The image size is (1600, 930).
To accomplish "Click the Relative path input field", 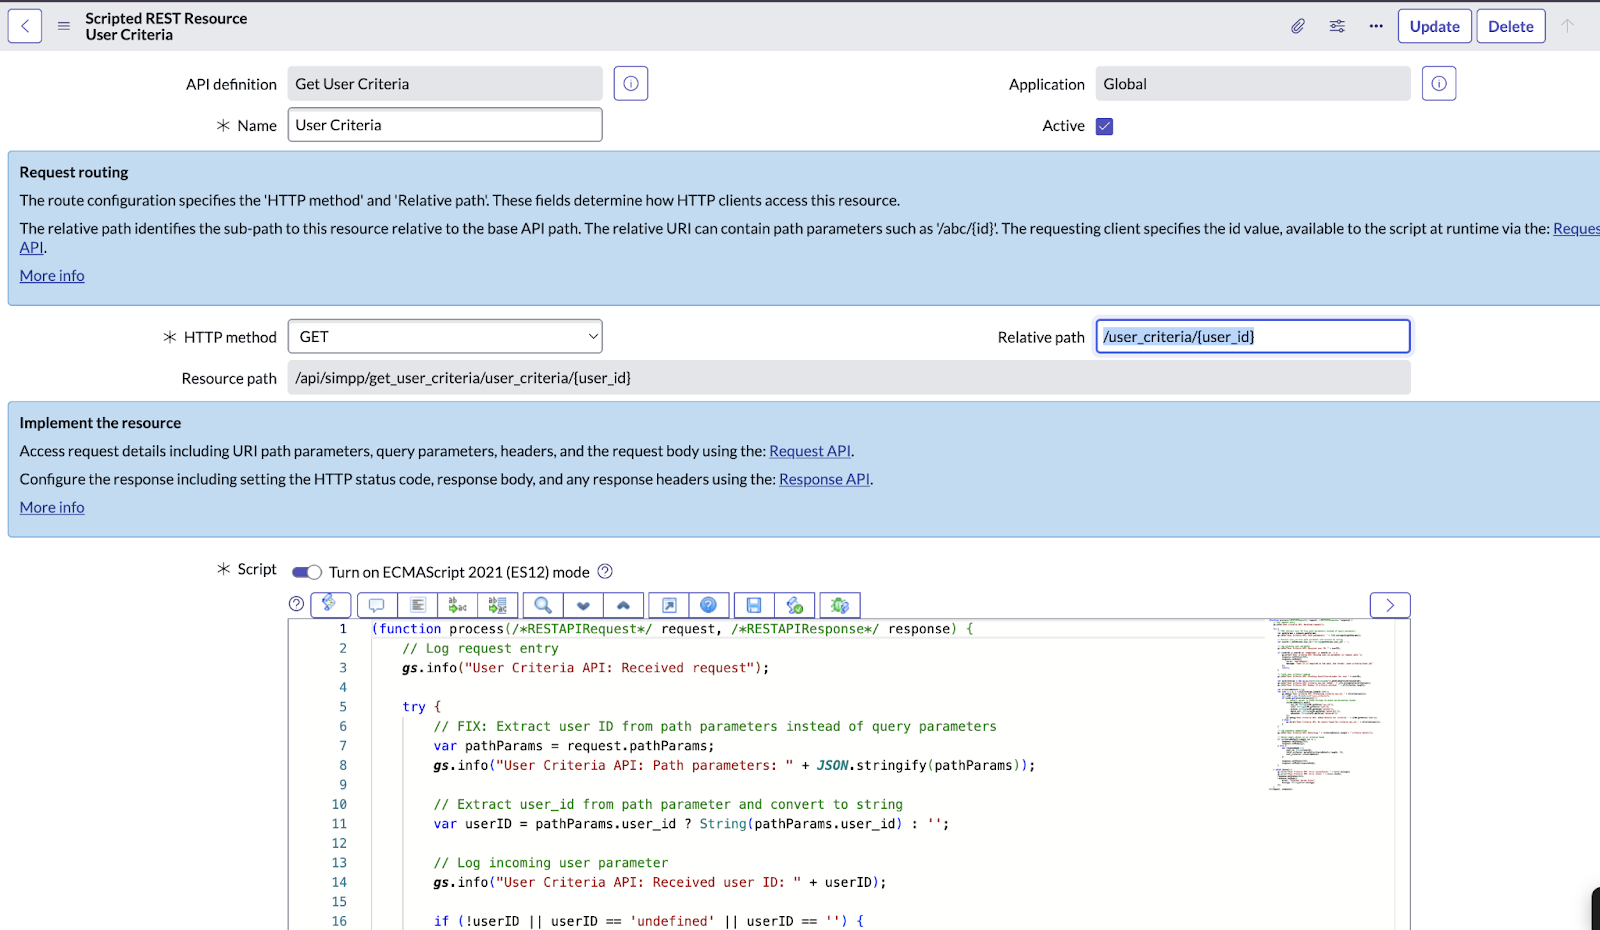I will pyautogui.click(x=1252, y=337).
